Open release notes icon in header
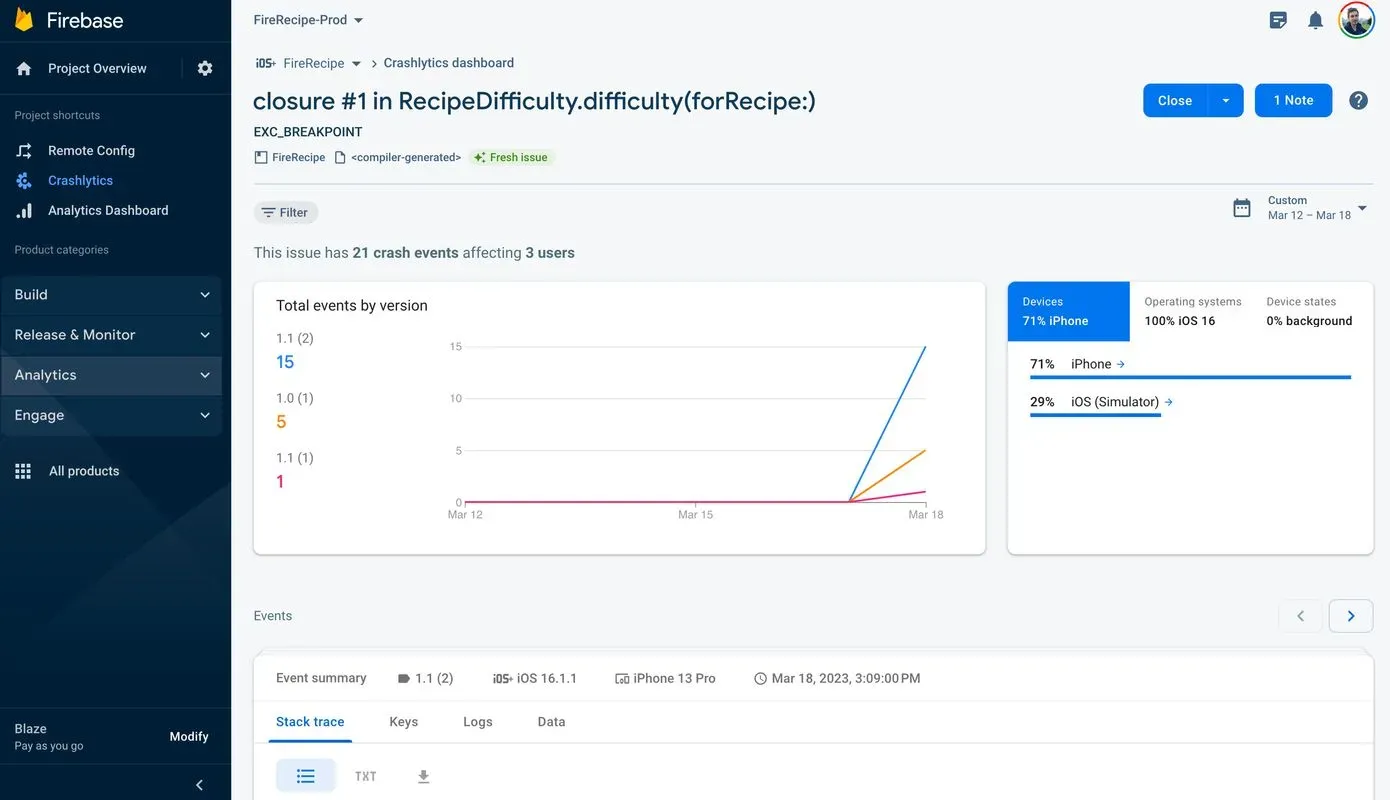 tap(1278, 20)
